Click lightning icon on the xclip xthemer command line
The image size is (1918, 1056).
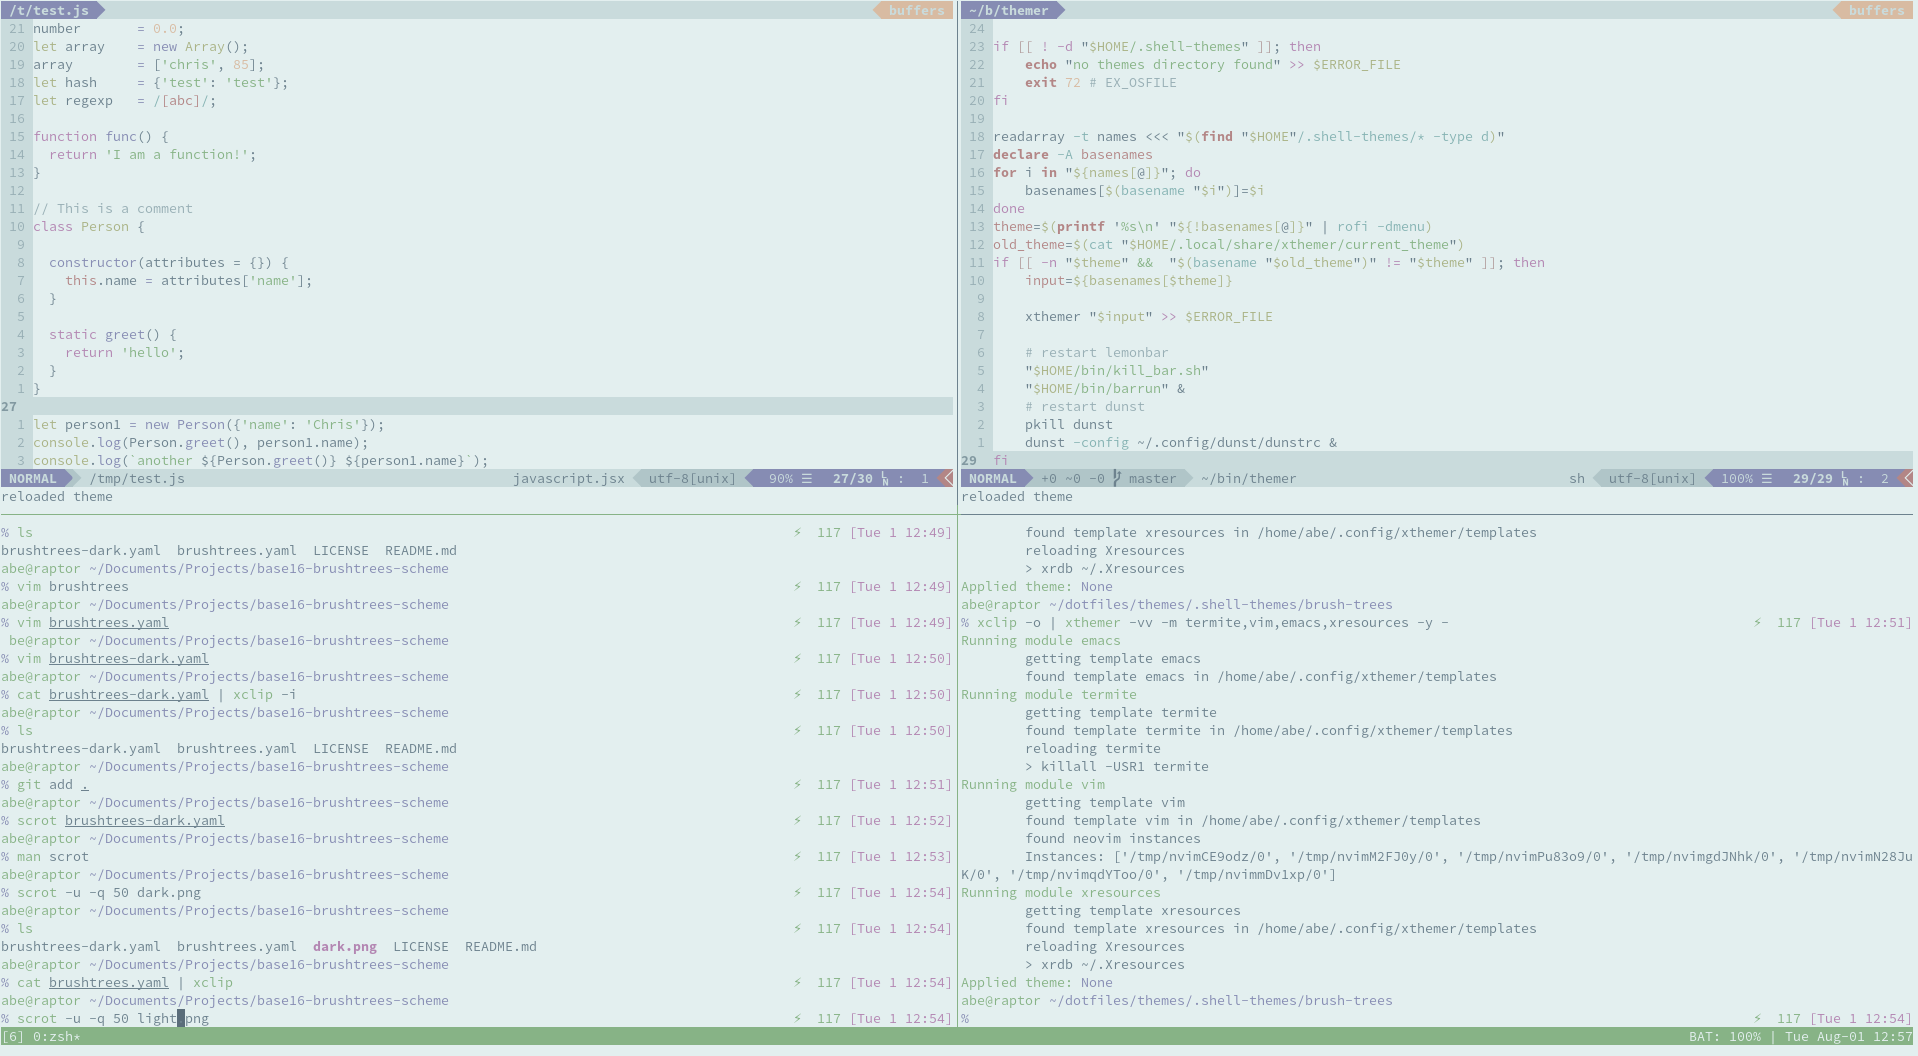click(1757, 622)
